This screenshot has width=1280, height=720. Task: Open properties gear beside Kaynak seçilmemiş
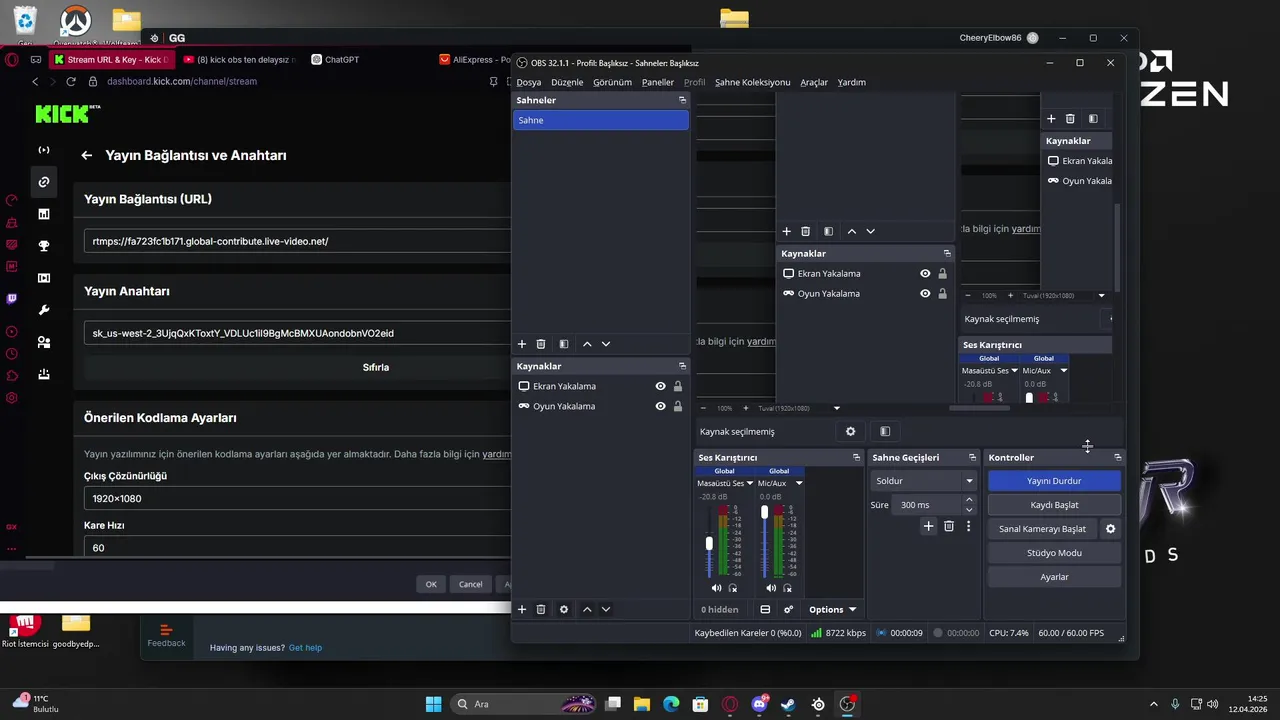click(x=851, y=432)
